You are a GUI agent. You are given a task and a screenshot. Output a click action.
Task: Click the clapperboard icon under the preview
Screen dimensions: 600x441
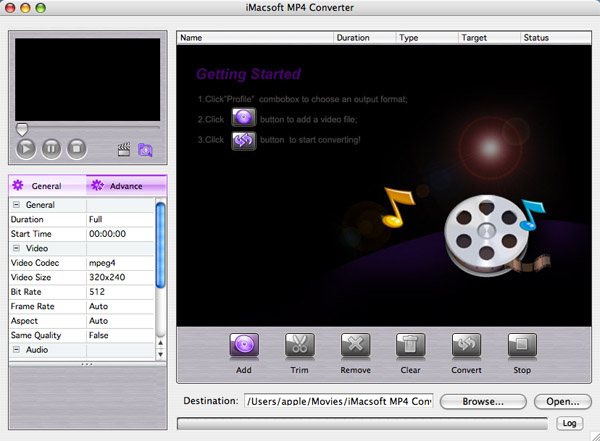[125, 150]
